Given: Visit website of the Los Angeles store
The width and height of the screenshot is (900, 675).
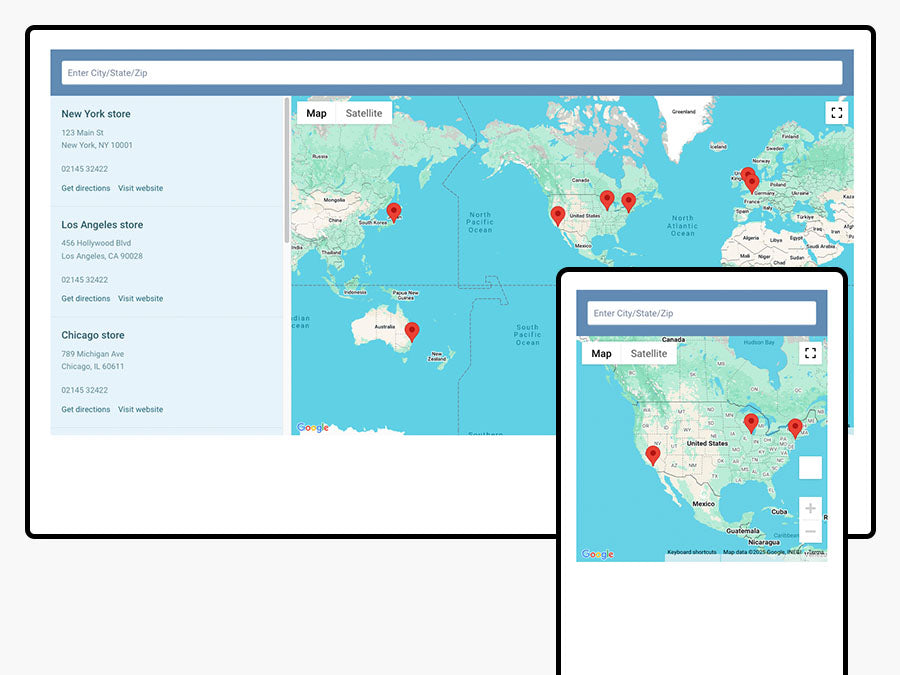Looking at the screenshot, I should [x=140, y=298].
